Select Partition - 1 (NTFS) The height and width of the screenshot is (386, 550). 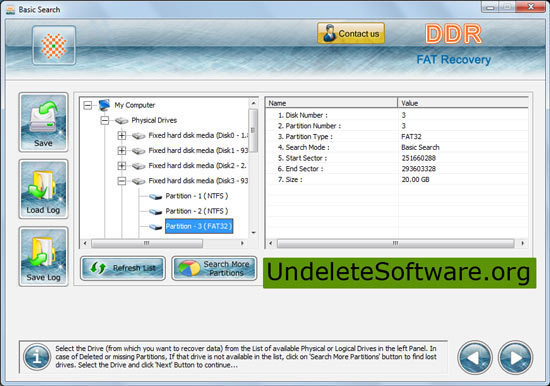197,196
